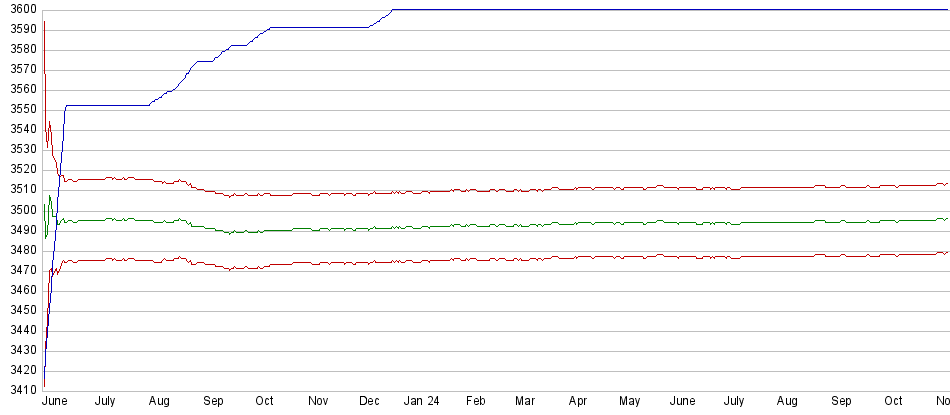
Task: Click the 'Mar' month on the axis
Action: (525, 400)
